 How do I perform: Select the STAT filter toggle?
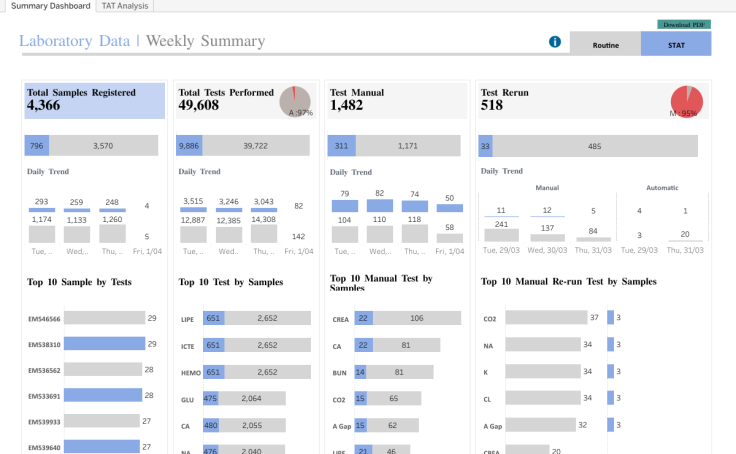point(676,45)
